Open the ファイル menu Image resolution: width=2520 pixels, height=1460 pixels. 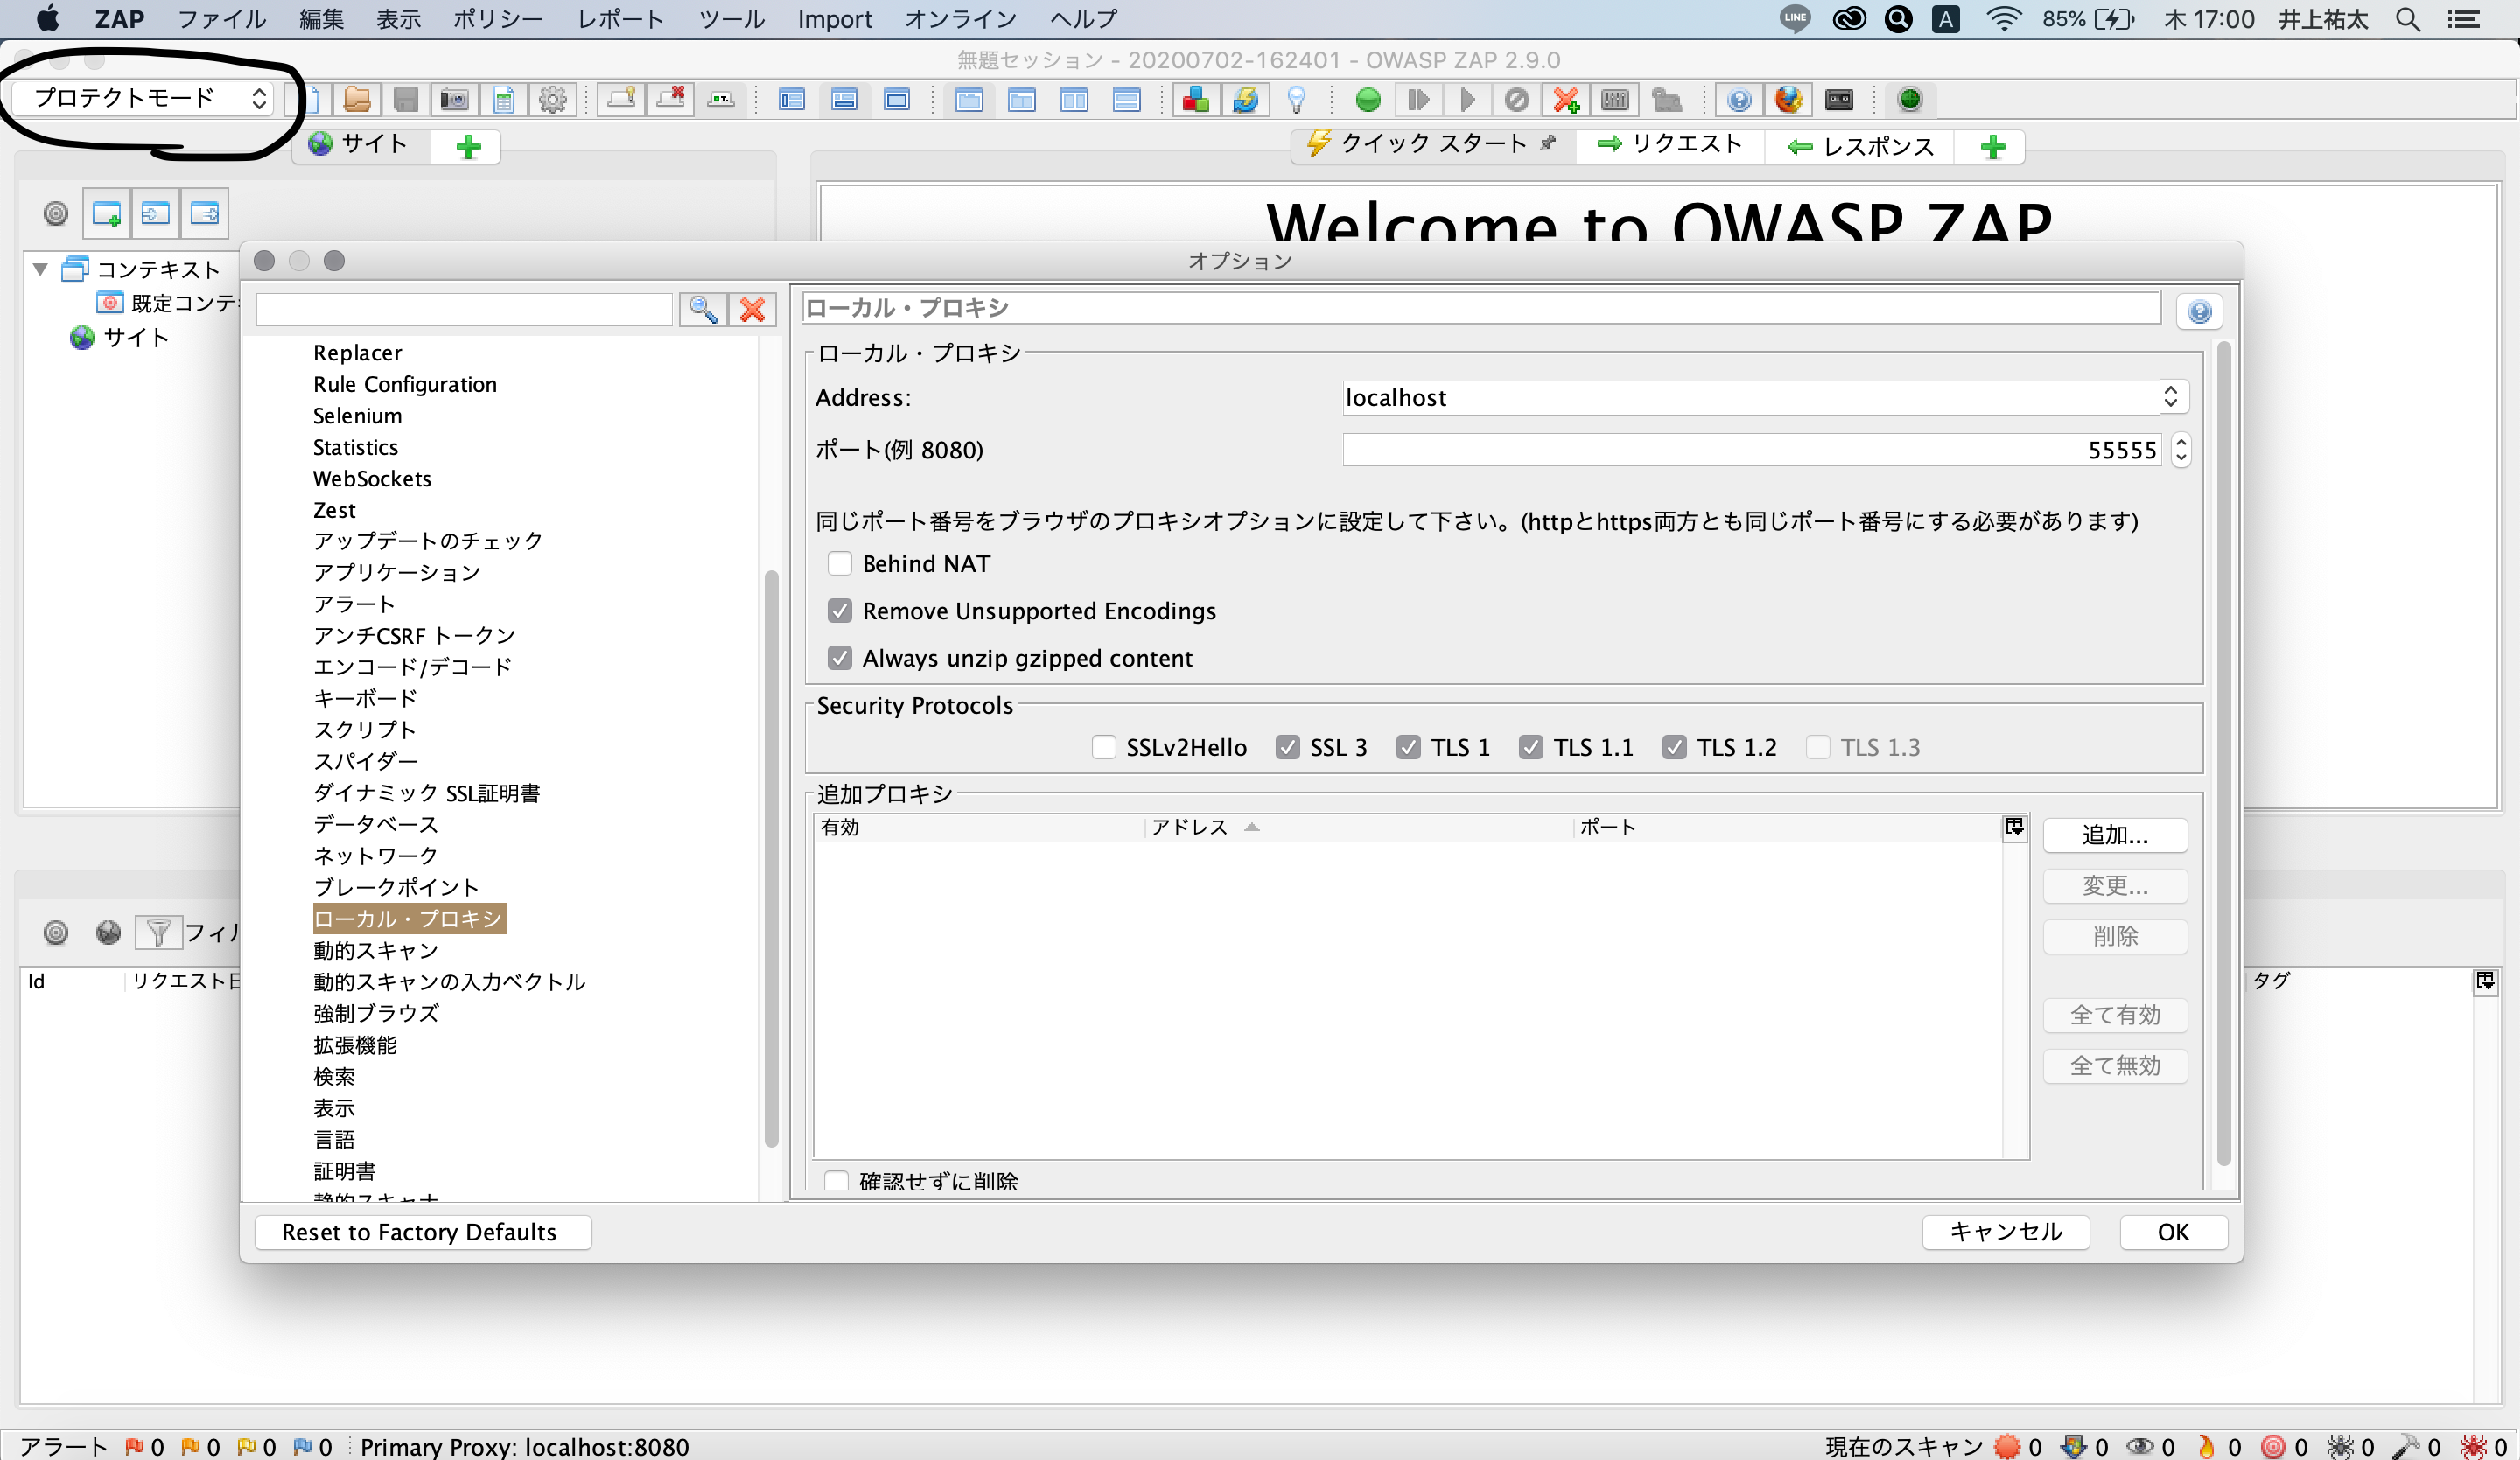tap(221, 19)
